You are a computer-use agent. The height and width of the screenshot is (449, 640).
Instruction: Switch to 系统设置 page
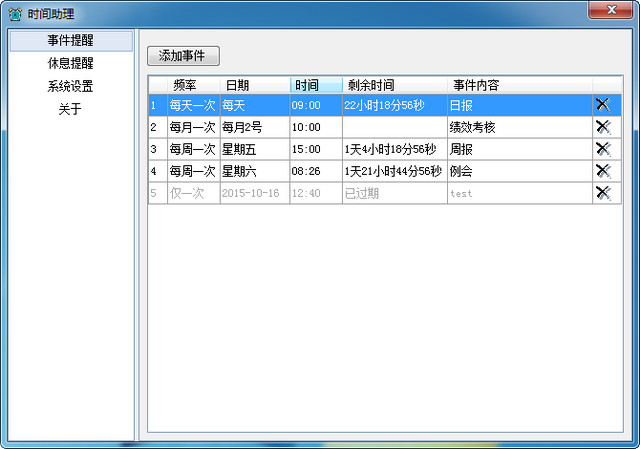tap(71, 86)
